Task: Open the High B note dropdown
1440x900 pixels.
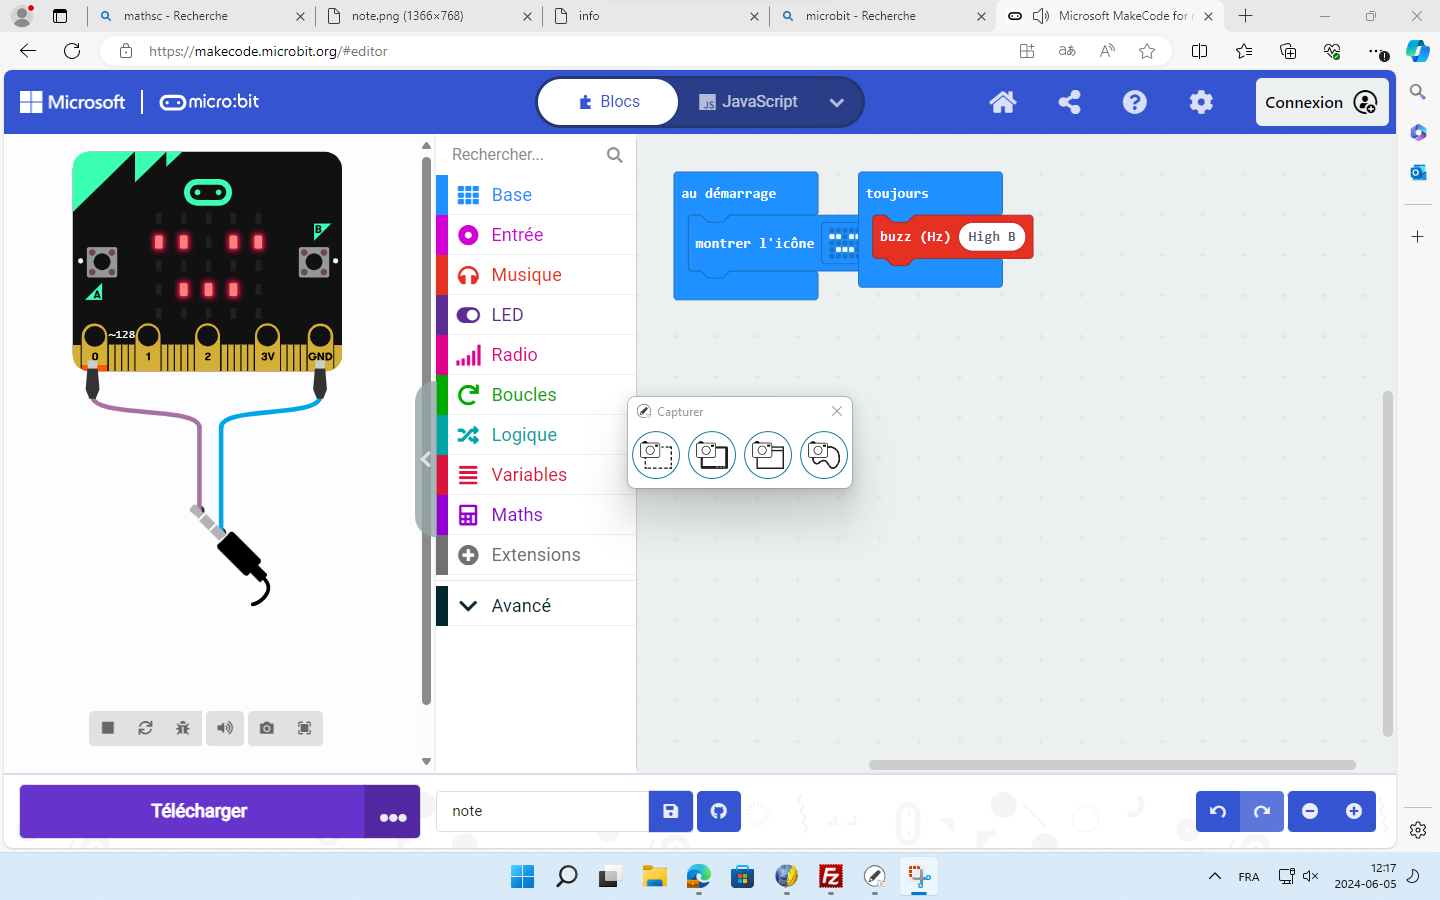Action: pyautogui.click(x=991, y=237)
